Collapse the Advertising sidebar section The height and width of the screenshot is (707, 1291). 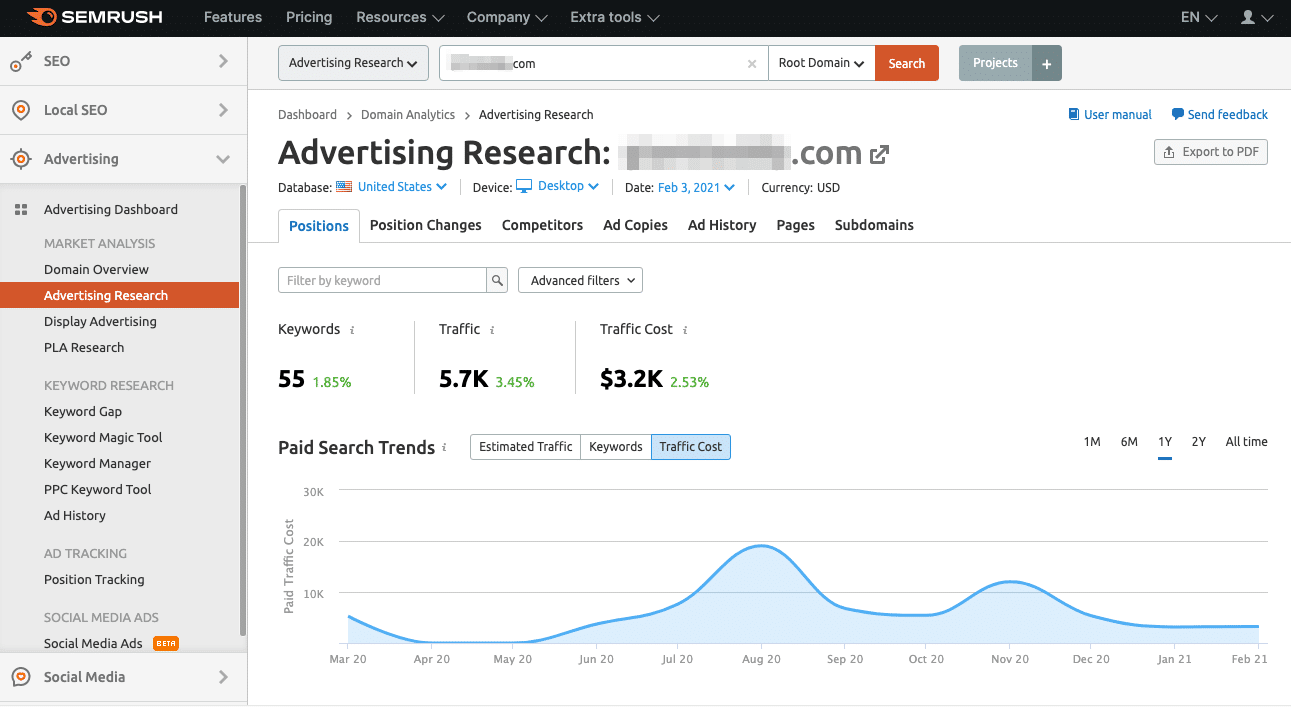(223, 160)
